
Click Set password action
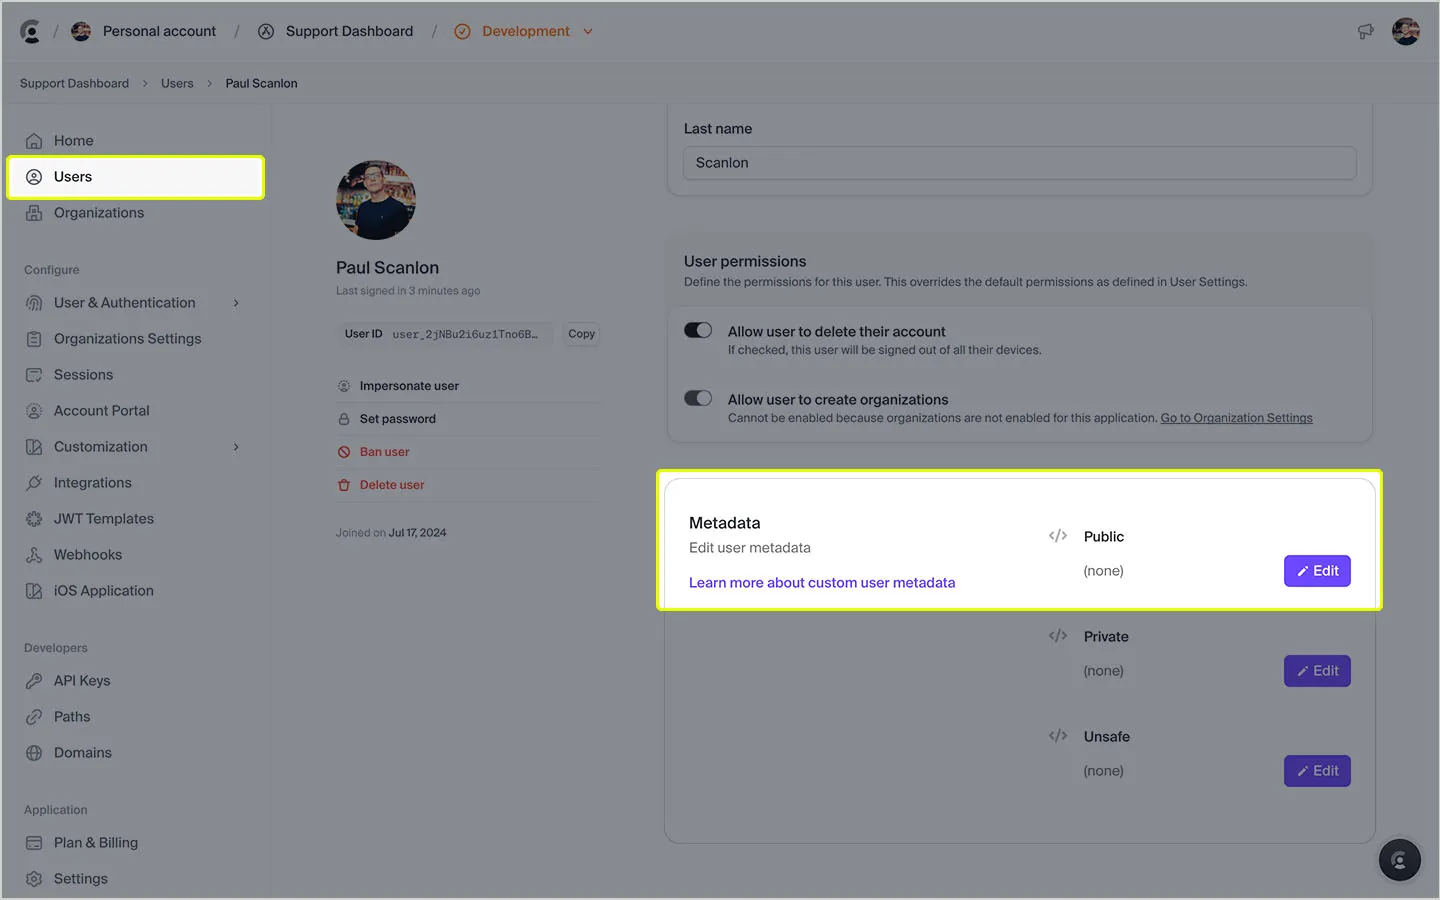click(x=398, y=419)
